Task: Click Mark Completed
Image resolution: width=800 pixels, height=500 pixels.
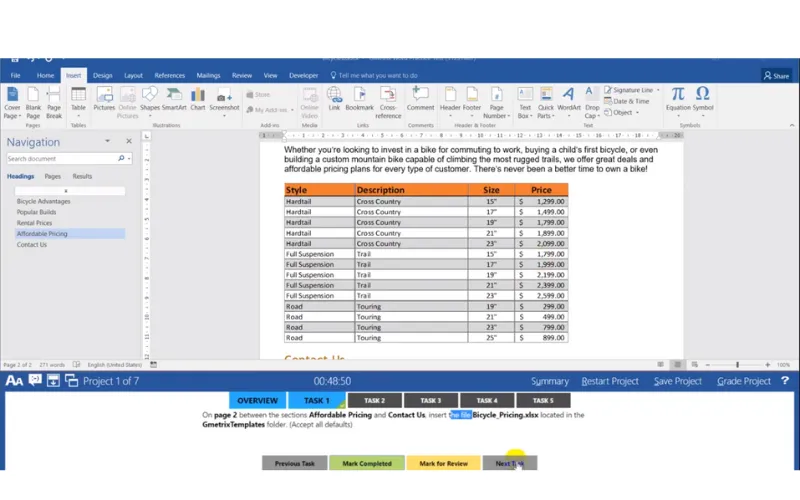Action: [367, 463]
